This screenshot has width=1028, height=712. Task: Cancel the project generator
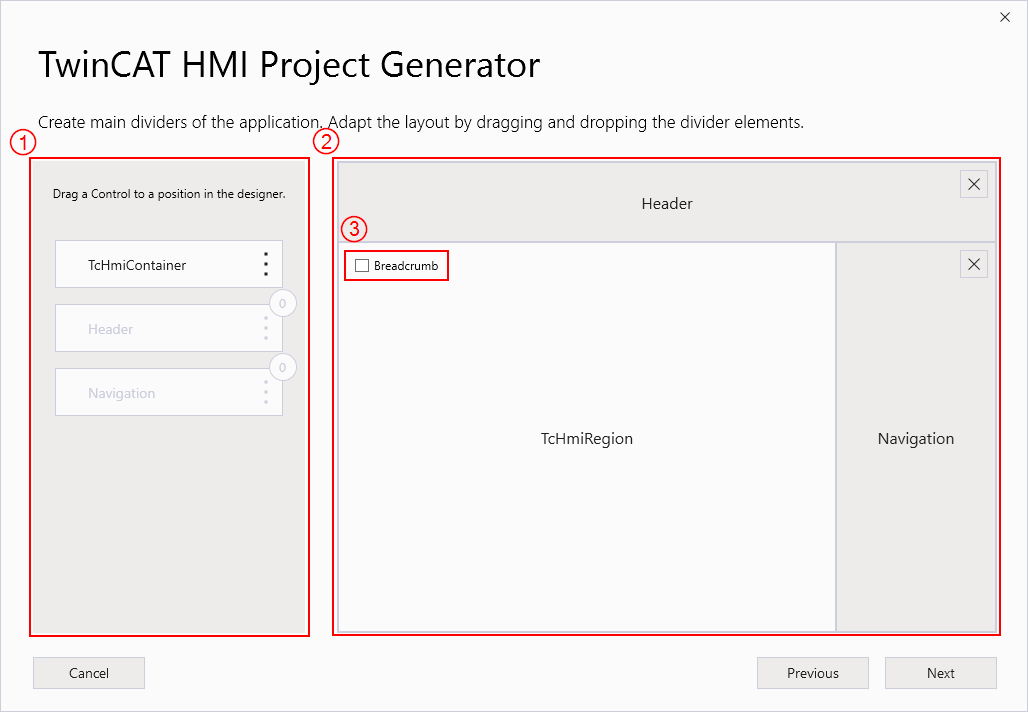tap(89, 673)
